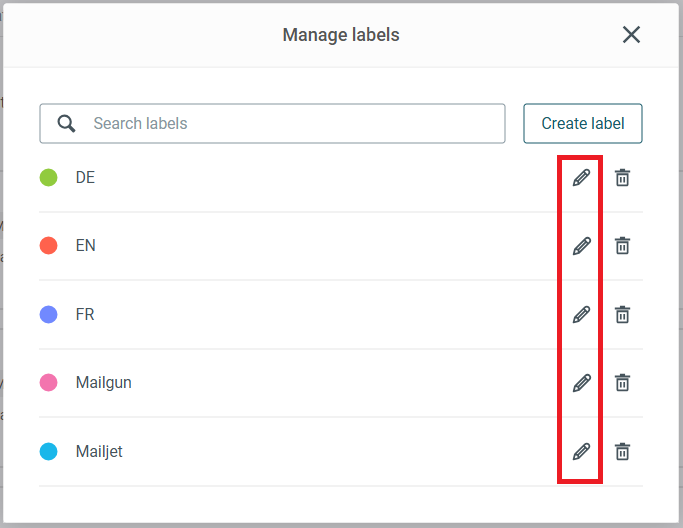Click the Mailgun label name
This screenshot has height=528, width=683.
(x=104, y=382)
